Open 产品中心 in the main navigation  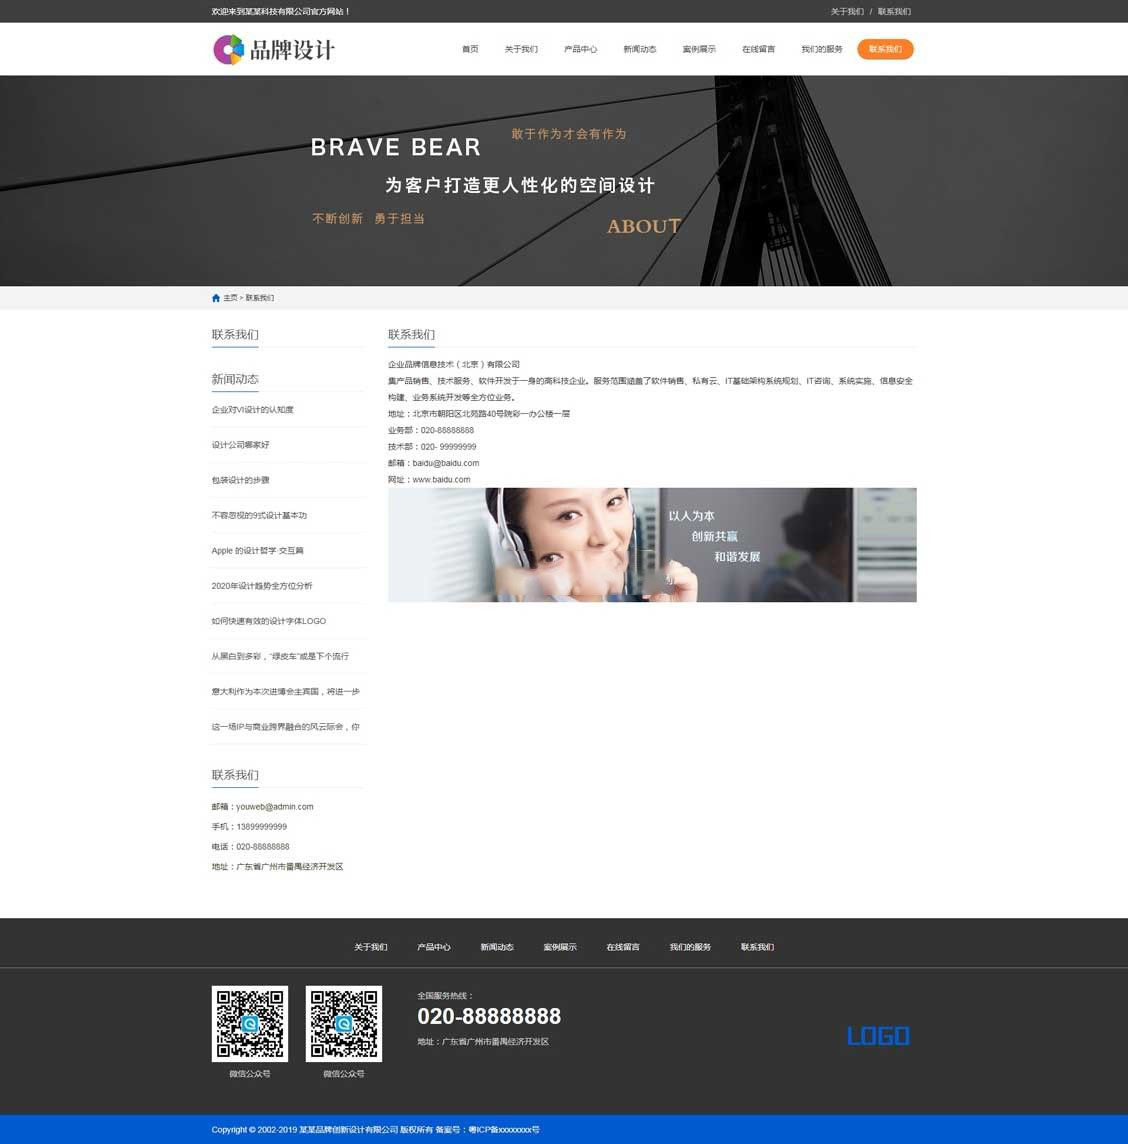pyautogui.click(x=580, y=49)
